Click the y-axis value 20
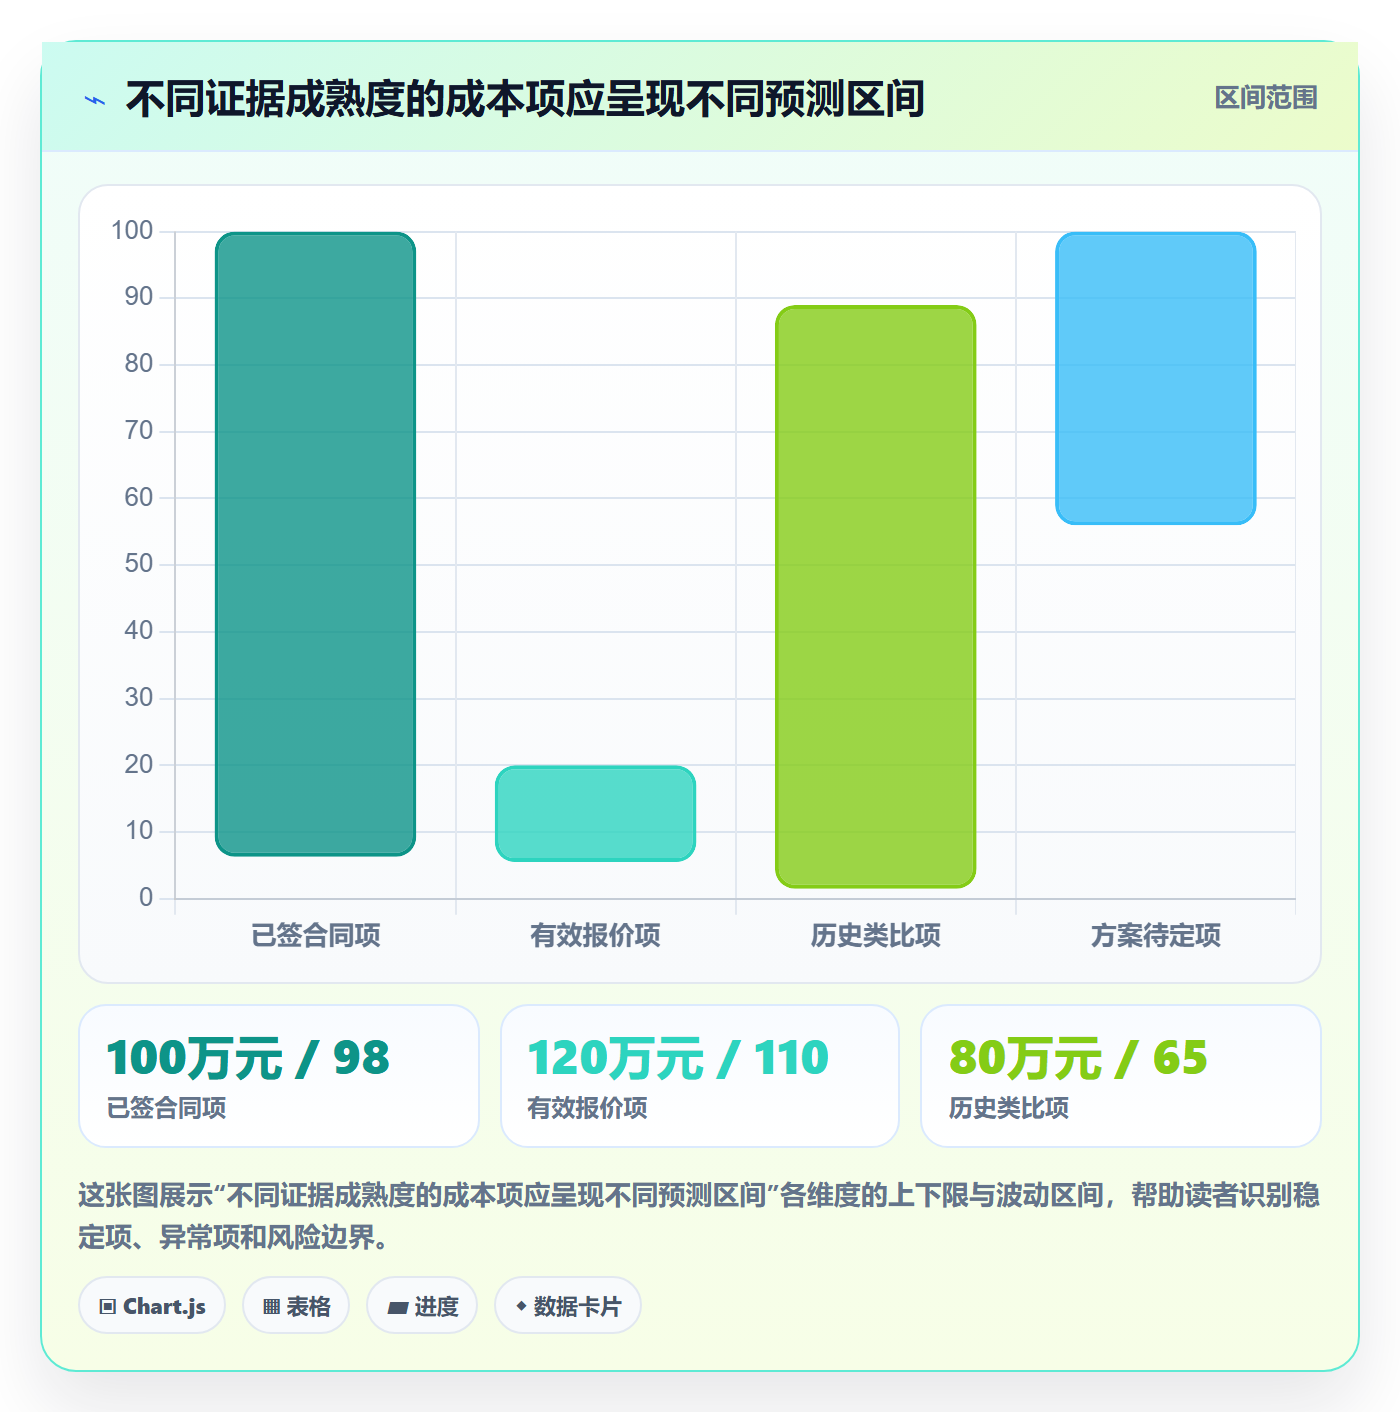This screenshot has height=1412, width=1400. click(139, 765)
